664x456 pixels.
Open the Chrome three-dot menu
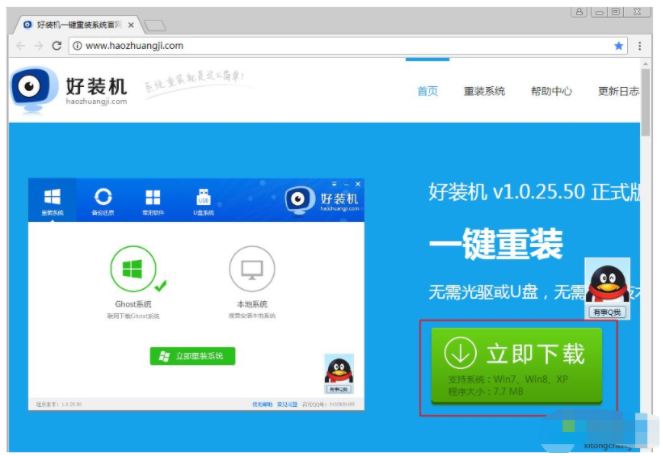[639, 46]
